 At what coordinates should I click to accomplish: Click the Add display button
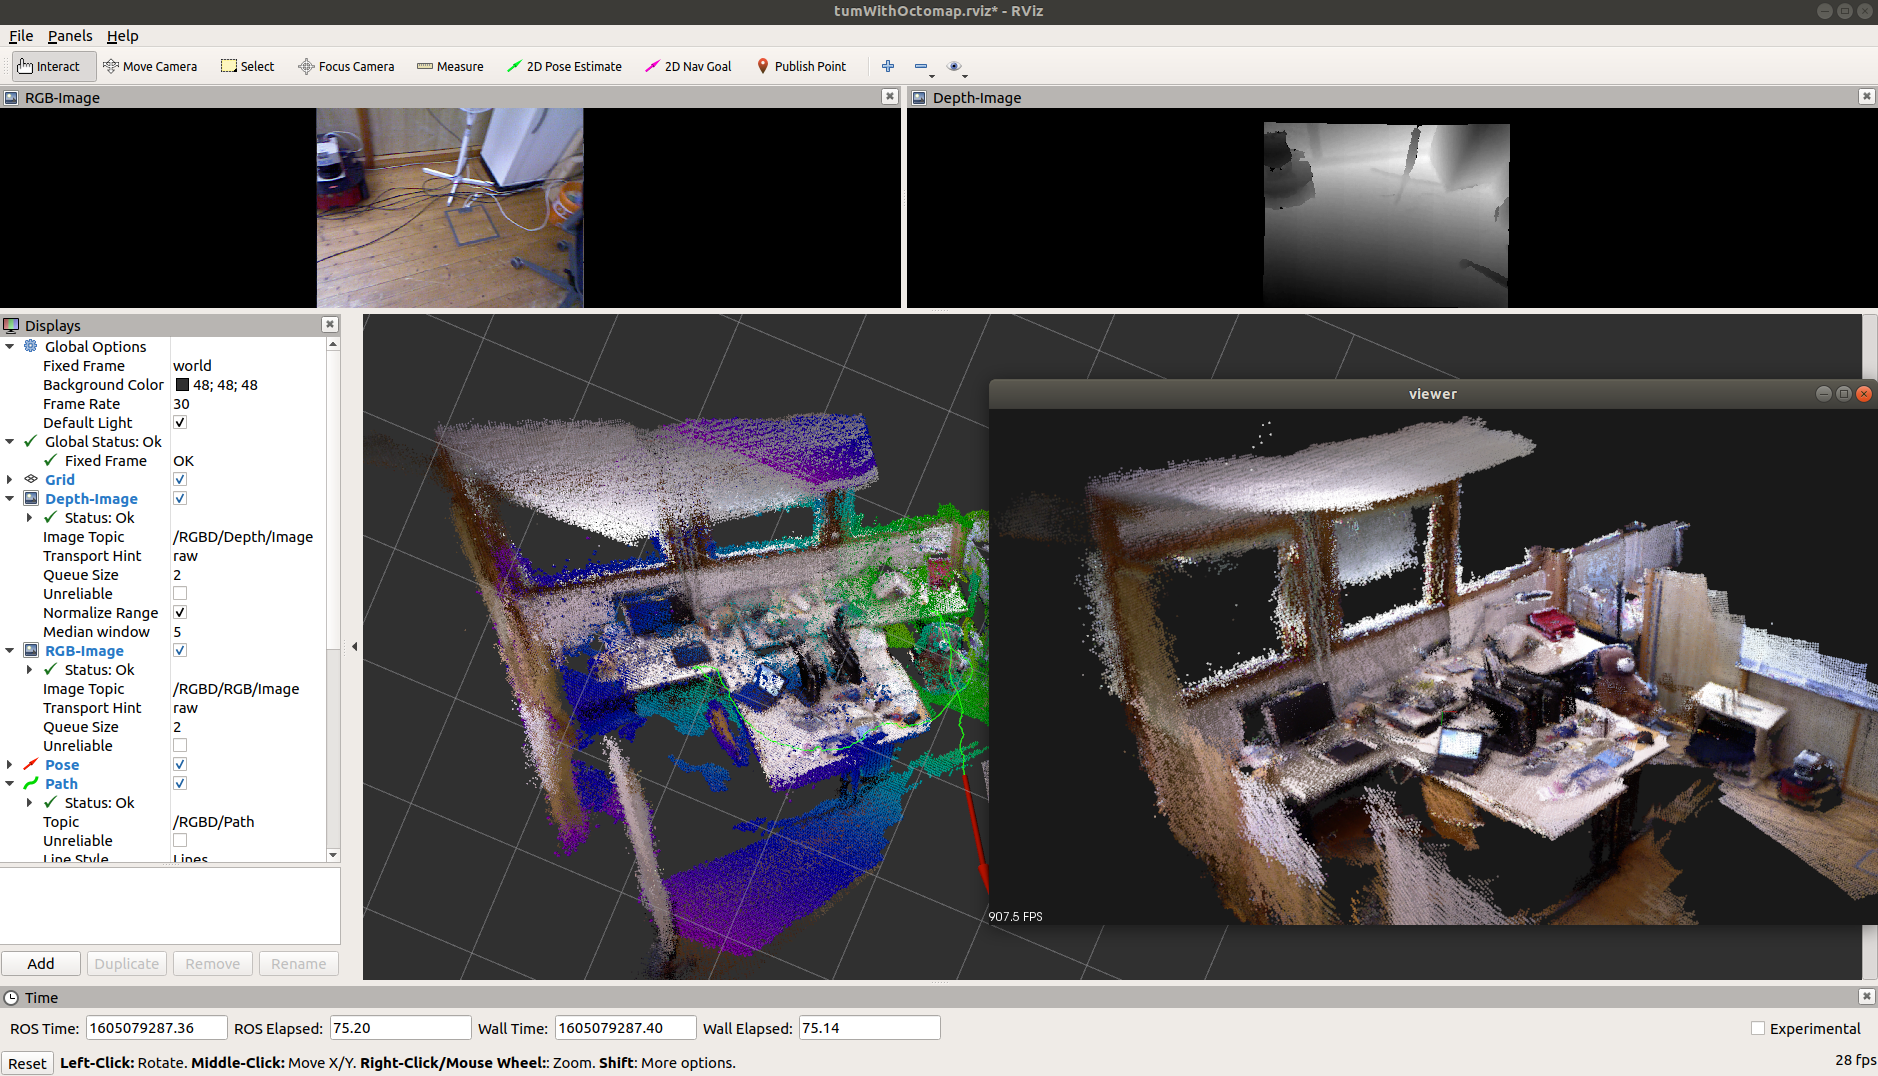tap(41, 963)
